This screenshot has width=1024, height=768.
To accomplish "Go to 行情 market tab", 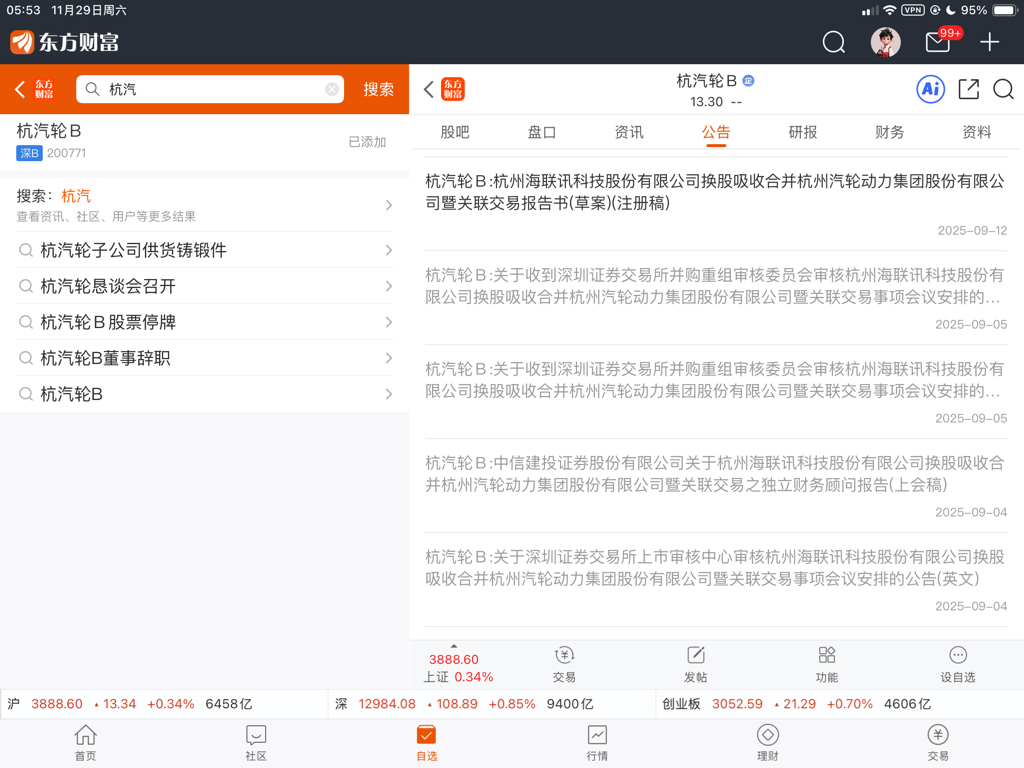I will point(597,743).
